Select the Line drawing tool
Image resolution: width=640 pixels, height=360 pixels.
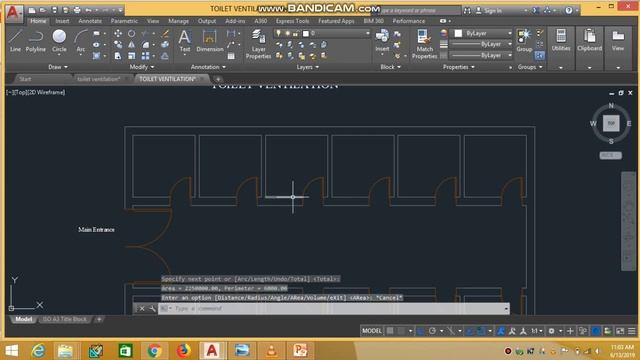[x=15, y=40]
